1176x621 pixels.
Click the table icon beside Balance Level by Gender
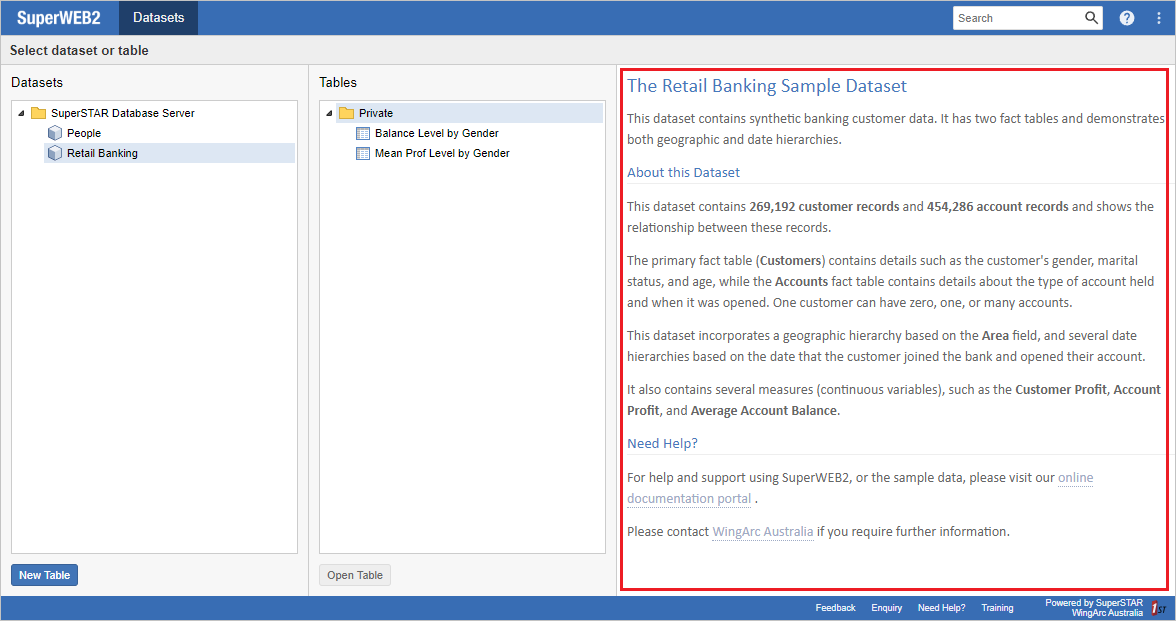pyautogui.click(x=362, y=133)
